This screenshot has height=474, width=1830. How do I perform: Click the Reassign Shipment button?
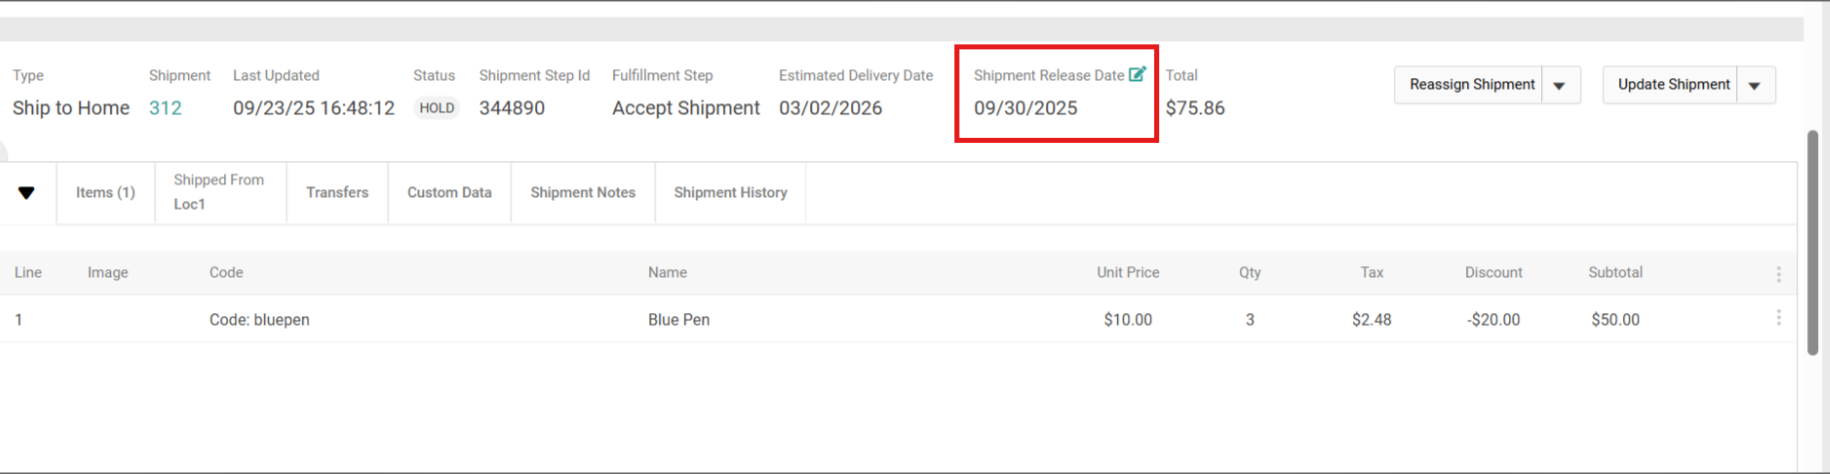point(1471,85)
